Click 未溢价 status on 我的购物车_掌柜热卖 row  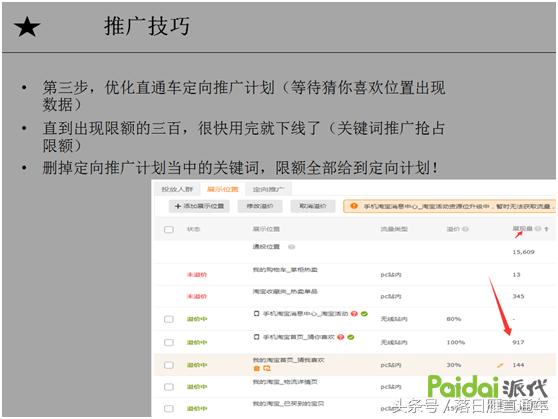point(197,274)
